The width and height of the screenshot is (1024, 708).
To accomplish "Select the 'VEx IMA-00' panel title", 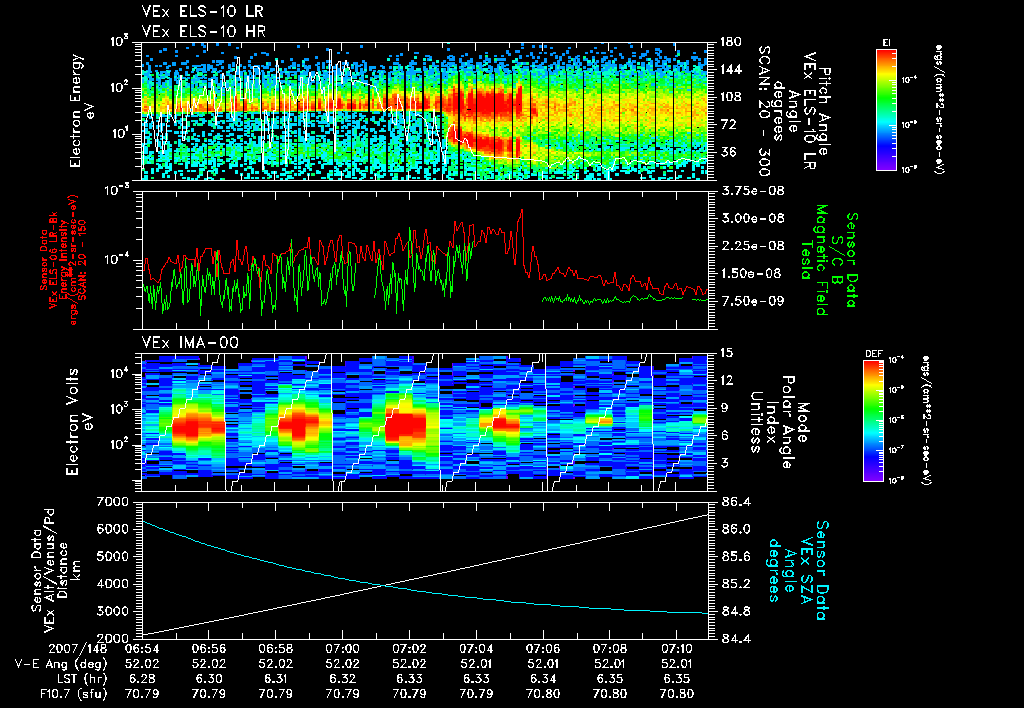I will (190, 343).
